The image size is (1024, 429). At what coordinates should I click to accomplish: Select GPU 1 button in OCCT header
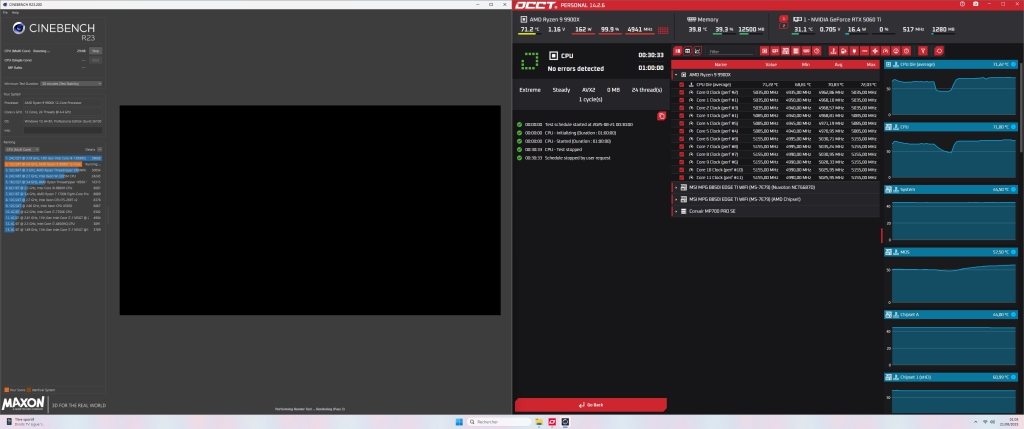784,19
